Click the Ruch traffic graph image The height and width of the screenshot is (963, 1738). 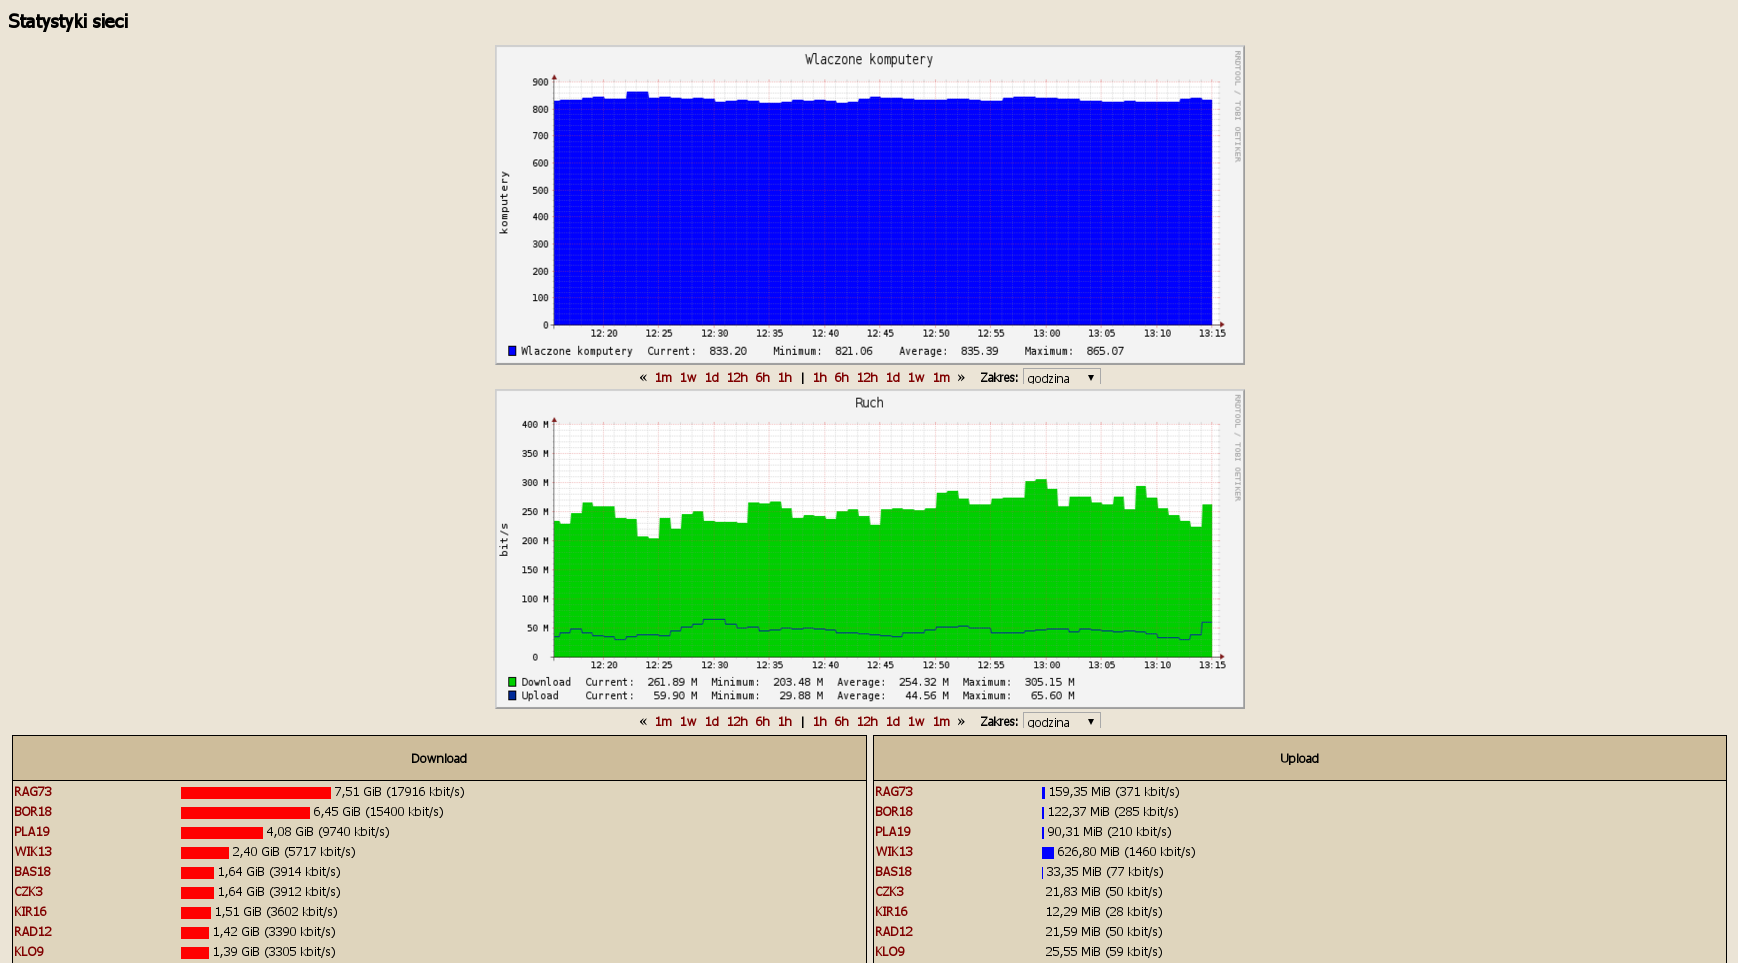pos(870,549)
